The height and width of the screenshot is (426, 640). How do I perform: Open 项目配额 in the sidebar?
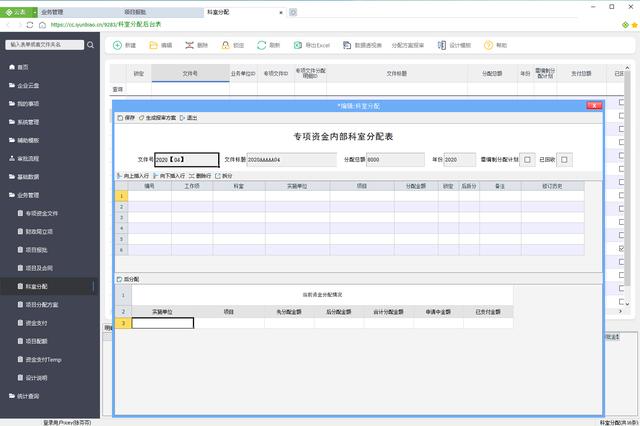coord(33,341)
